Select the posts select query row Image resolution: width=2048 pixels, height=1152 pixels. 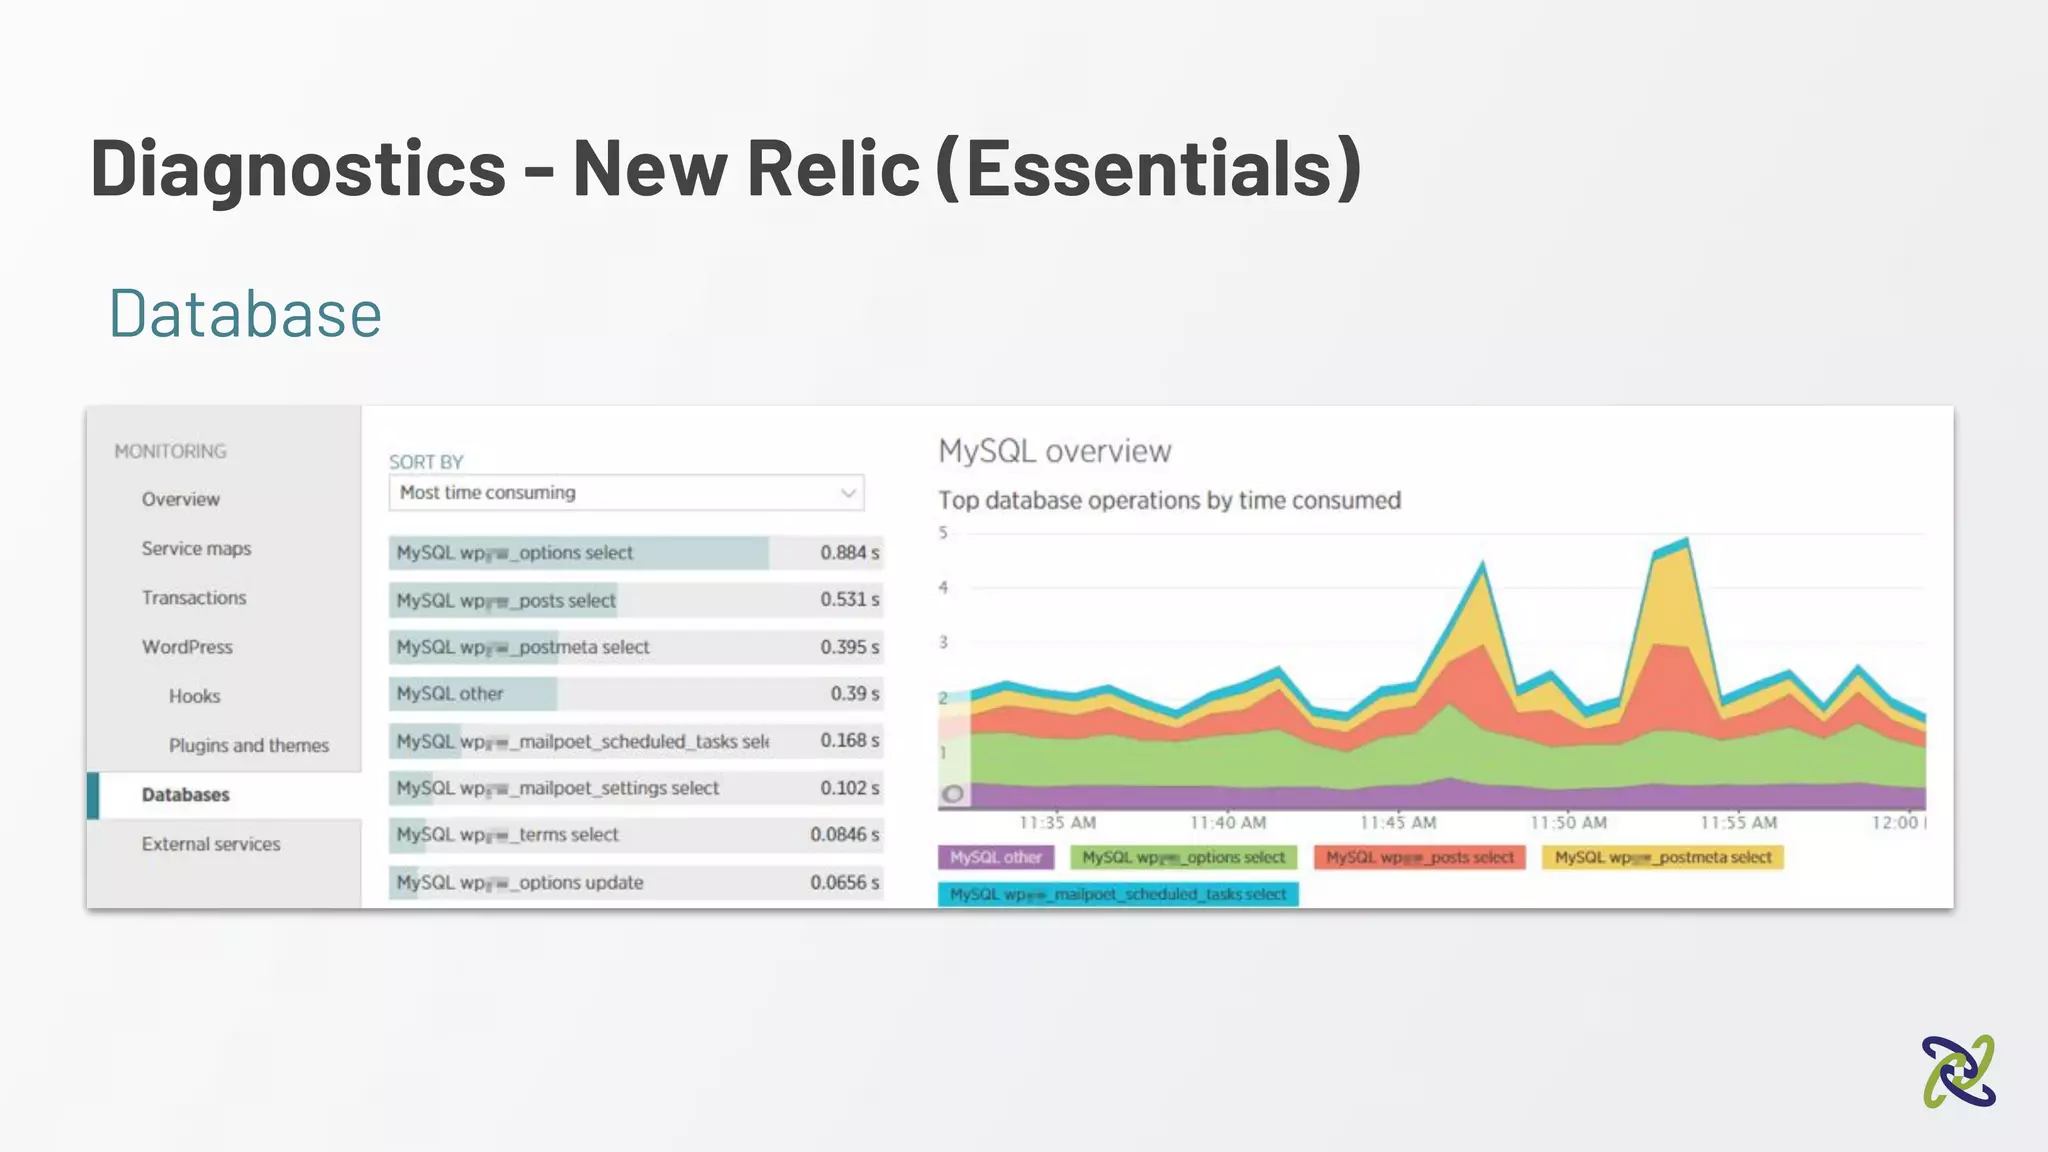pos(636,600)
